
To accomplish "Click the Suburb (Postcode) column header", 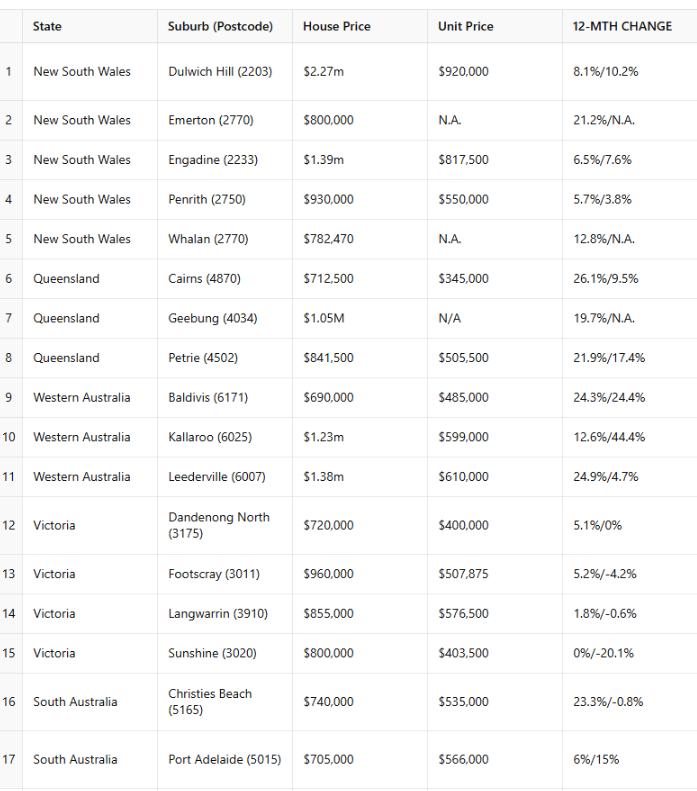I will tap(220, 26).
